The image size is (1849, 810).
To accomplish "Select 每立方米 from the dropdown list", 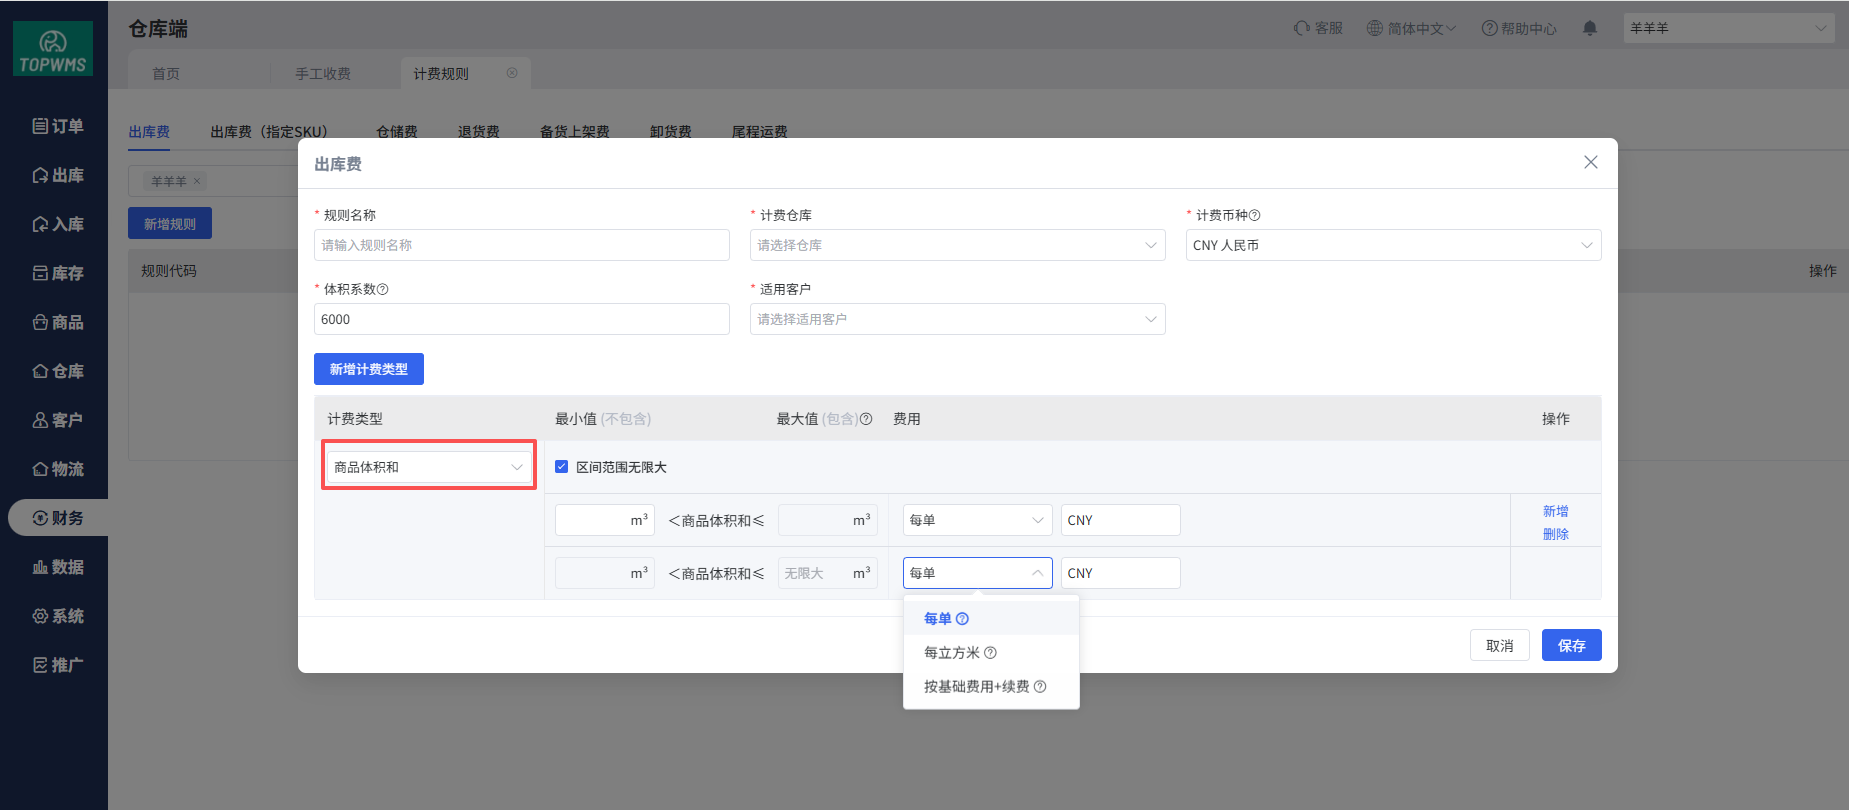I will 952,653.
